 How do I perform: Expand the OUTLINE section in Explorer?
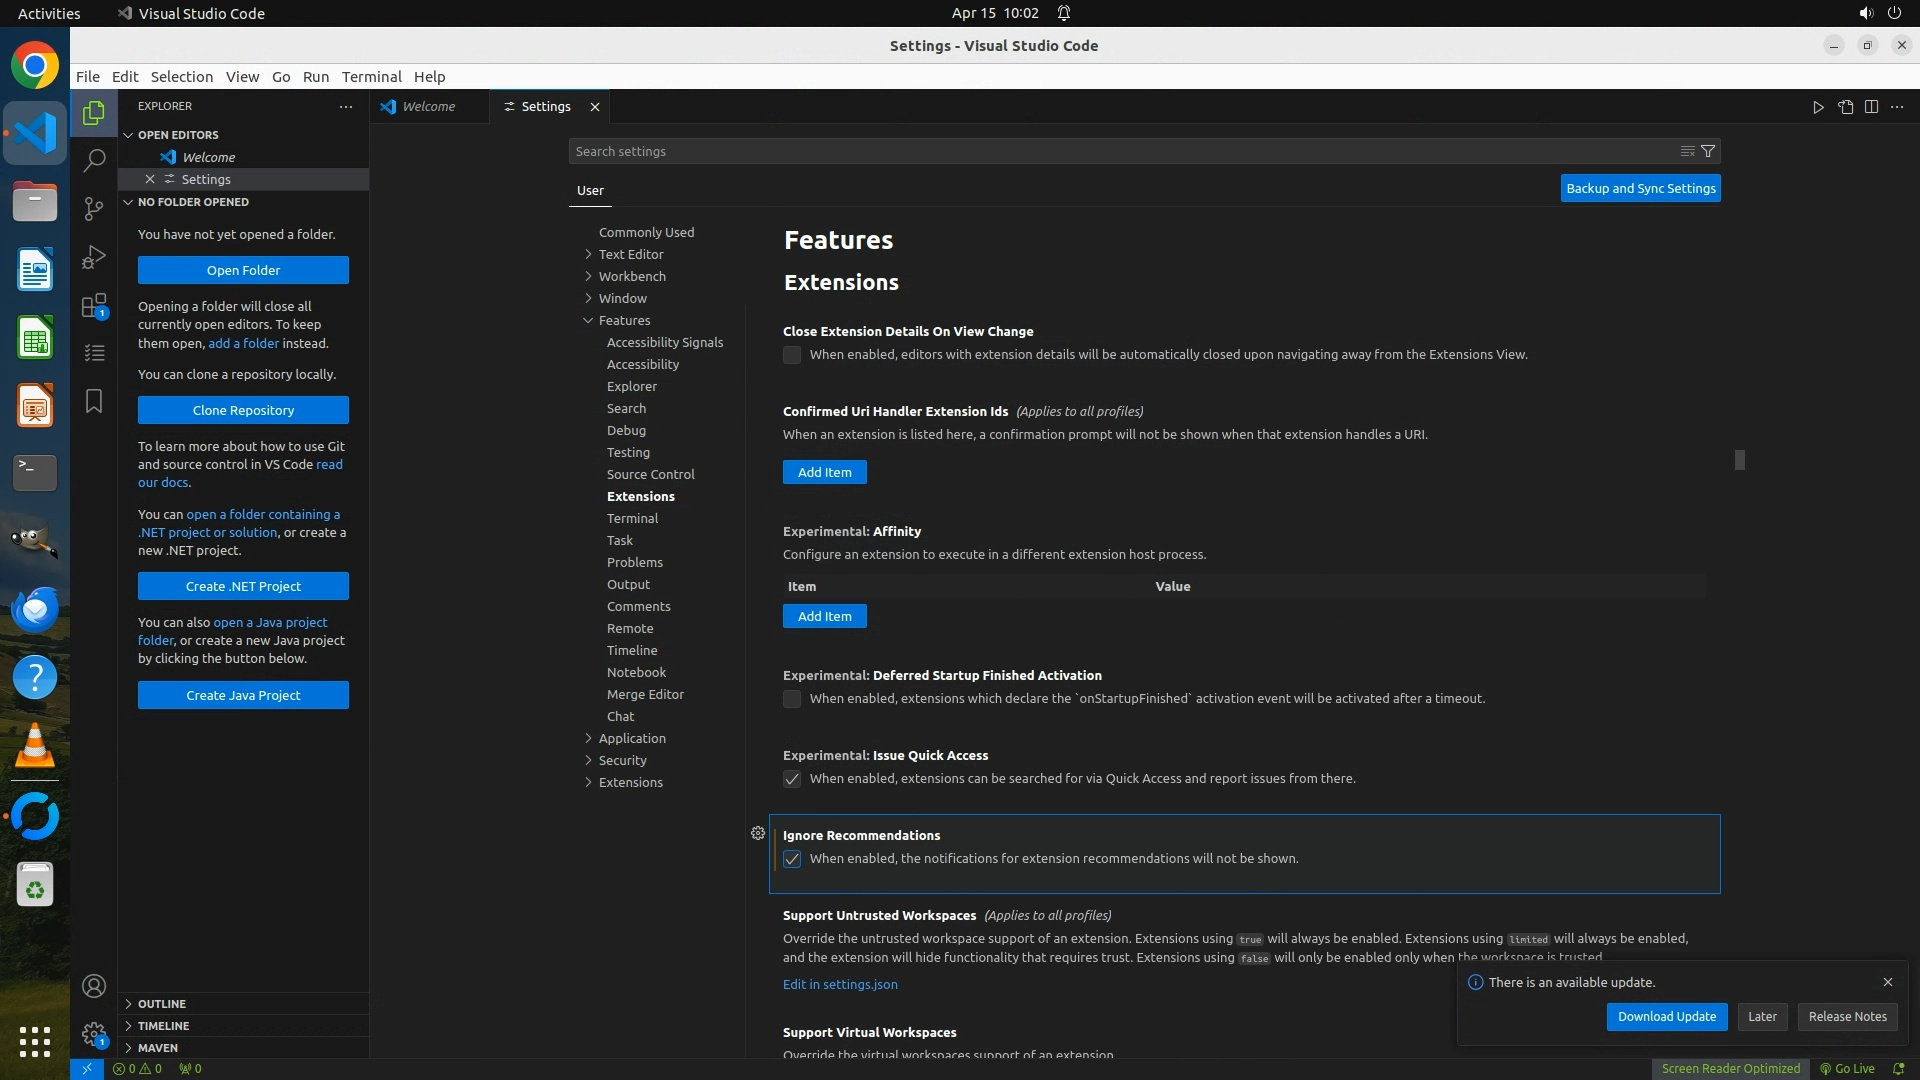click(162, 1004)
